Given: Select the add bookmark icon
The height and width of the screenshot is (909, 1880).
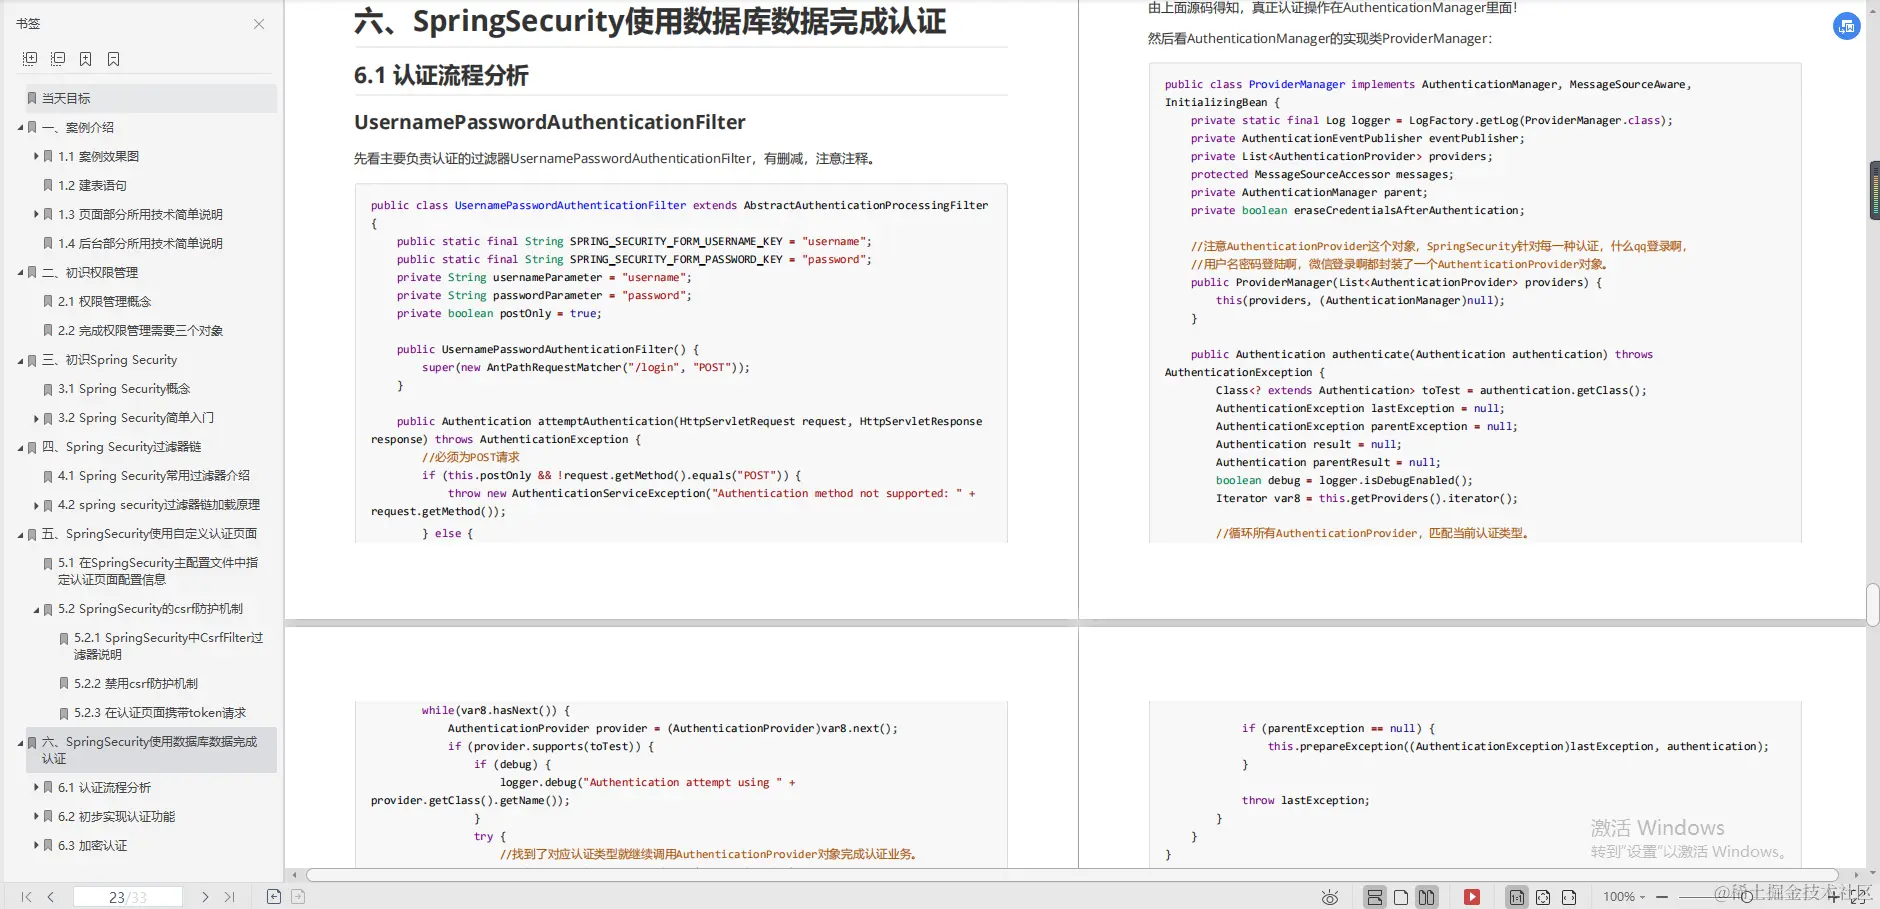Looking at the screenshot, I should tap(86, 58).
